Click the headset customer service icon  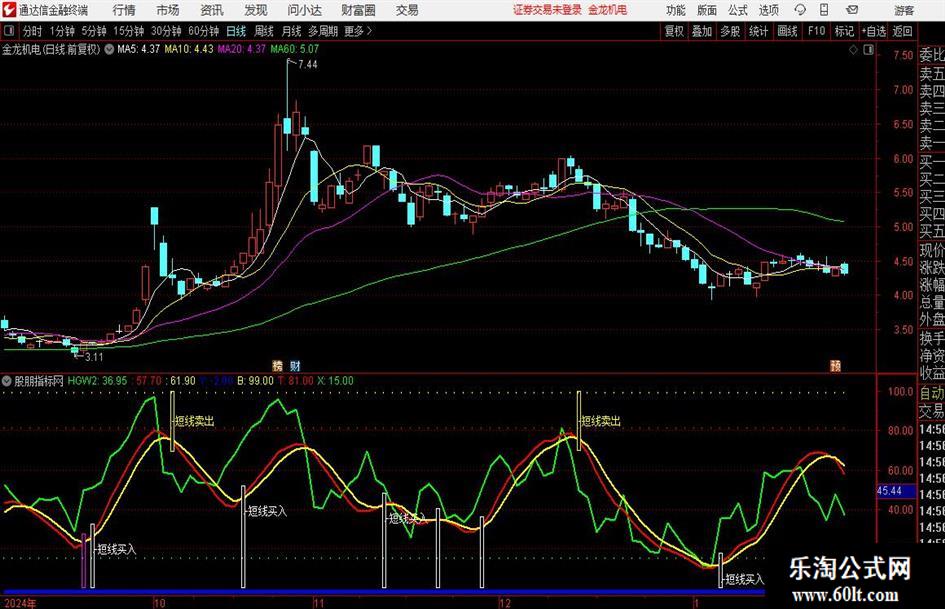pyautogui.click(x=800, y=10)
